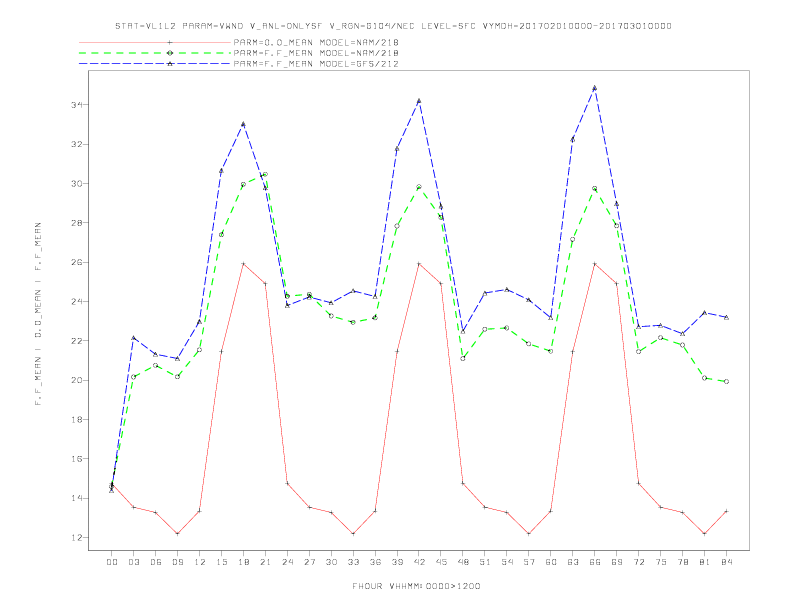Click y-axis tick label 16
This screenshot has height=612, width=792.
pyautogui.click(x=77, y=459)
